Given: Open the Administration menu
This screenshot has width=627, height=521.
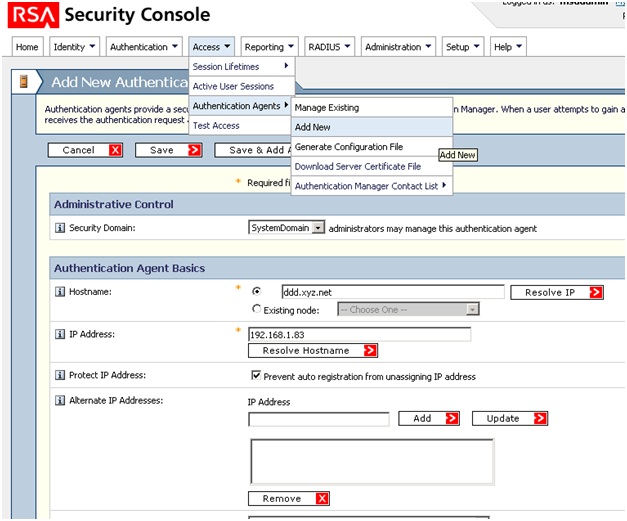Looking at the screenshot, I should (398, 47).
